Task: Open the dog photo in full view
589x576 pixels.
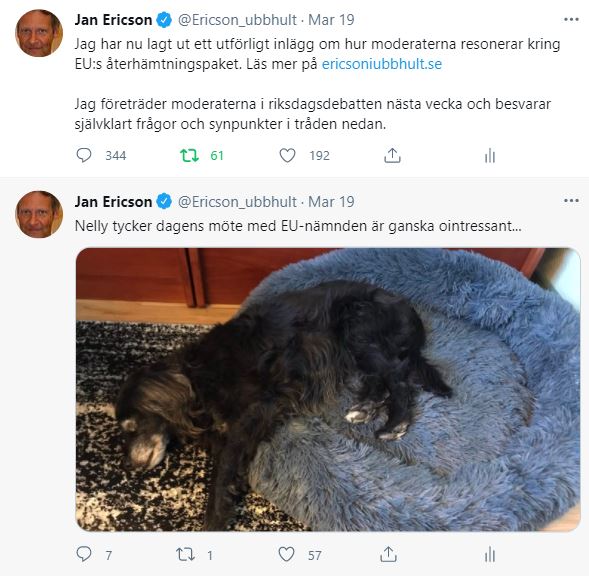Action: click(328, 389)
